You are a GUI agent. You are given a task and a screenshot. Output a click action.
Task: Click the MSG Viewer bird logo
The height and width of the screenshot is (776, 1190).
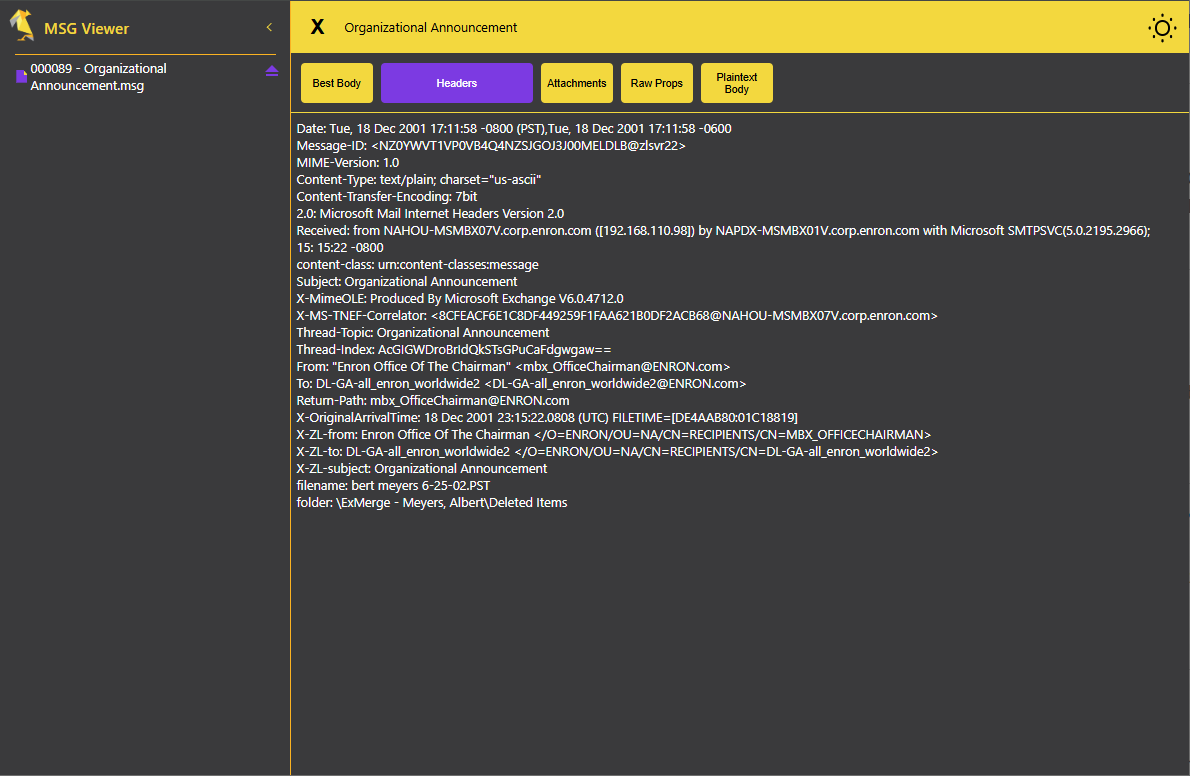pyautogui.click(x=22, y=27)
